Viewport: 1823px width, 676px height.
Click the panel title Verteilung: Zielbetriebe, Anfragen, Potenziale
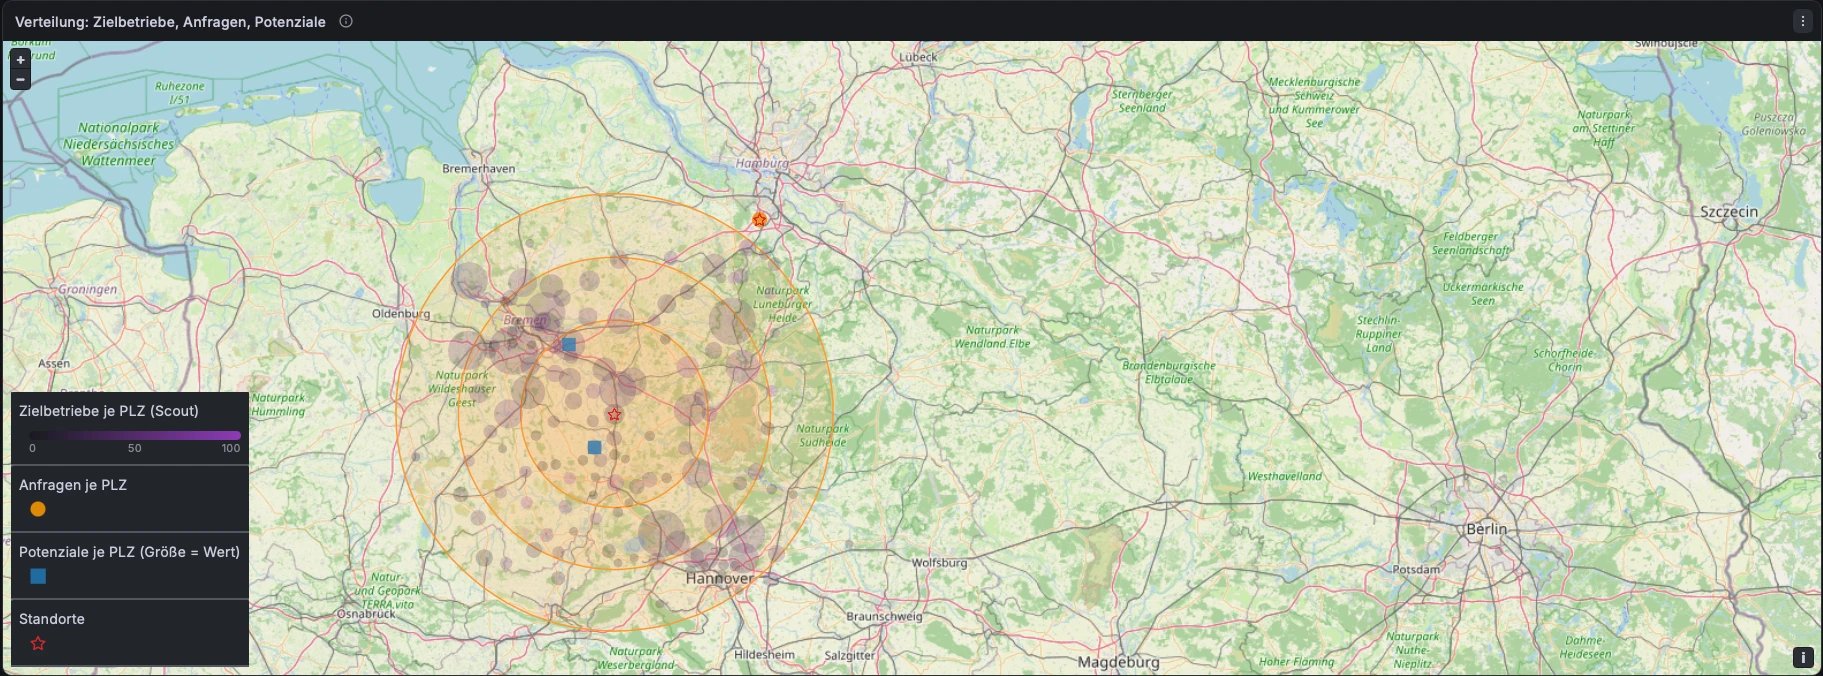coord(170,21)
